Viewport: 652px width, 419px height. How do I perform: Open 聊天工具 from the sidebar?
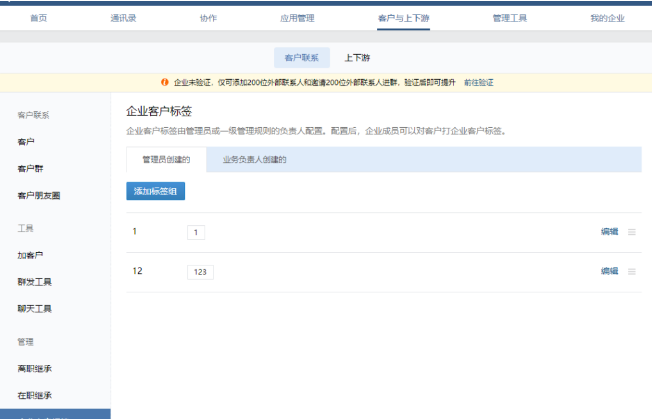point(34,309)
